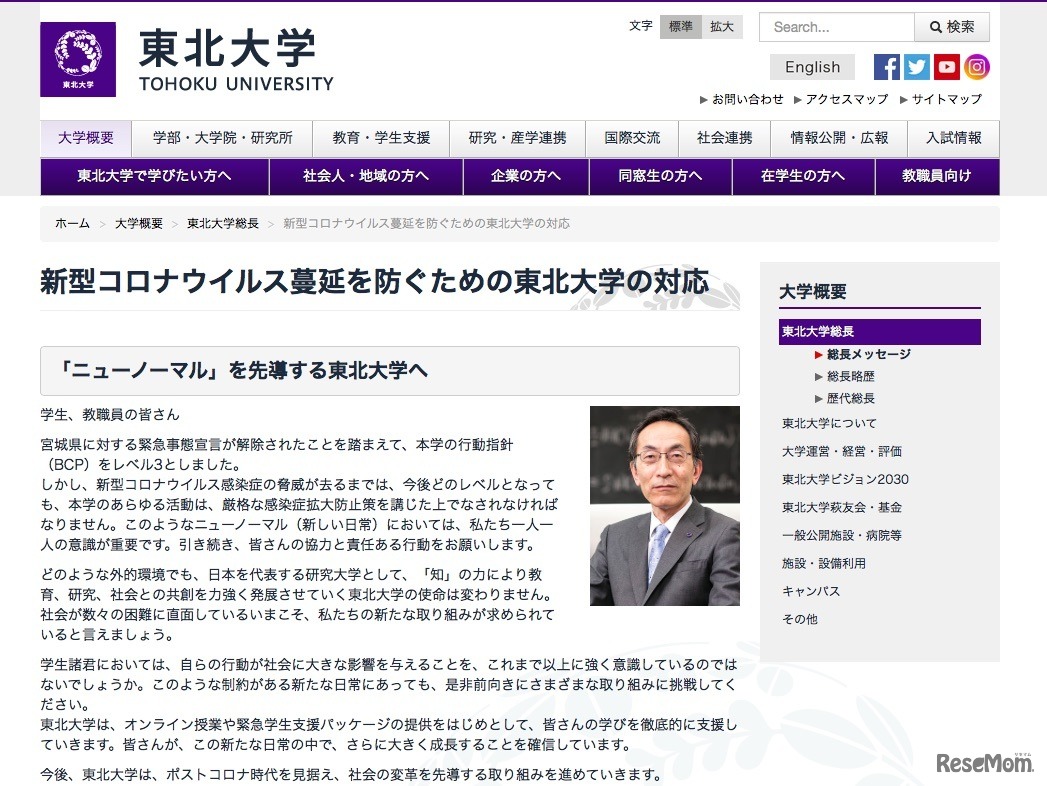The width and height of the screenshot is (1047, 786).
Task: Set text size to 標準
Action: (x=680, y=27)
